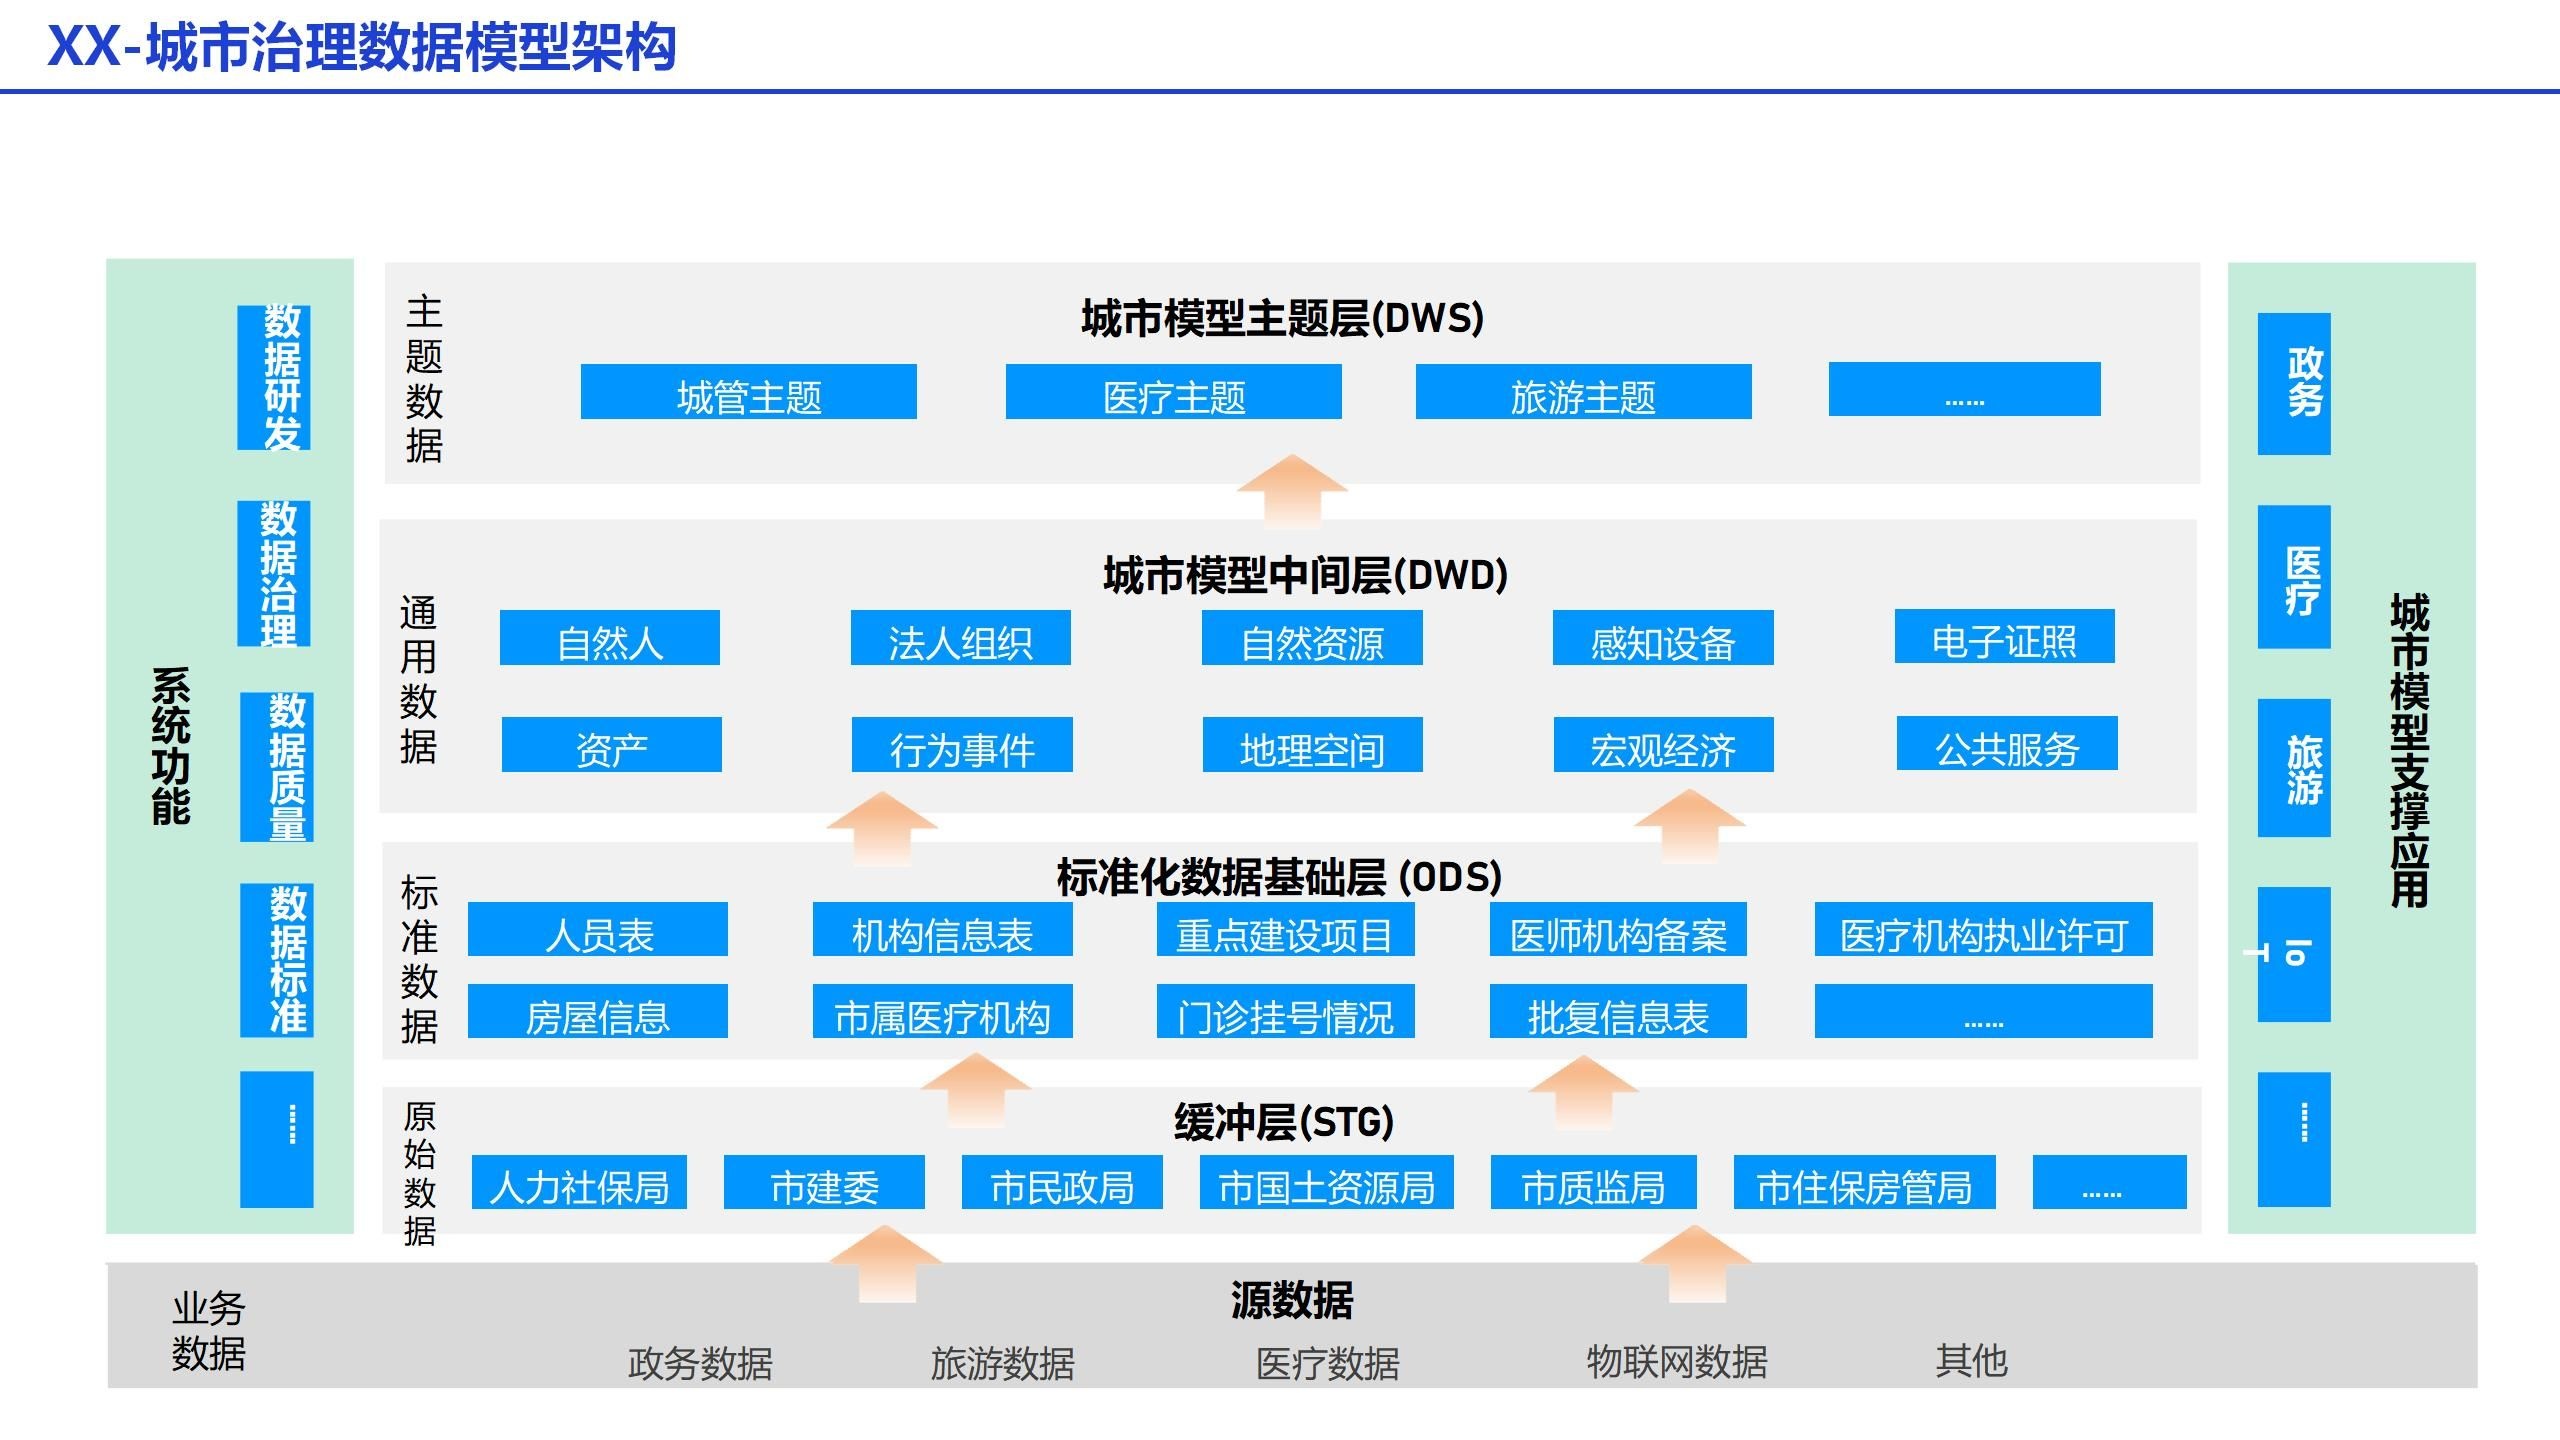Click the 电子证照 block

pyautogui.click(x=2004, y=637)
